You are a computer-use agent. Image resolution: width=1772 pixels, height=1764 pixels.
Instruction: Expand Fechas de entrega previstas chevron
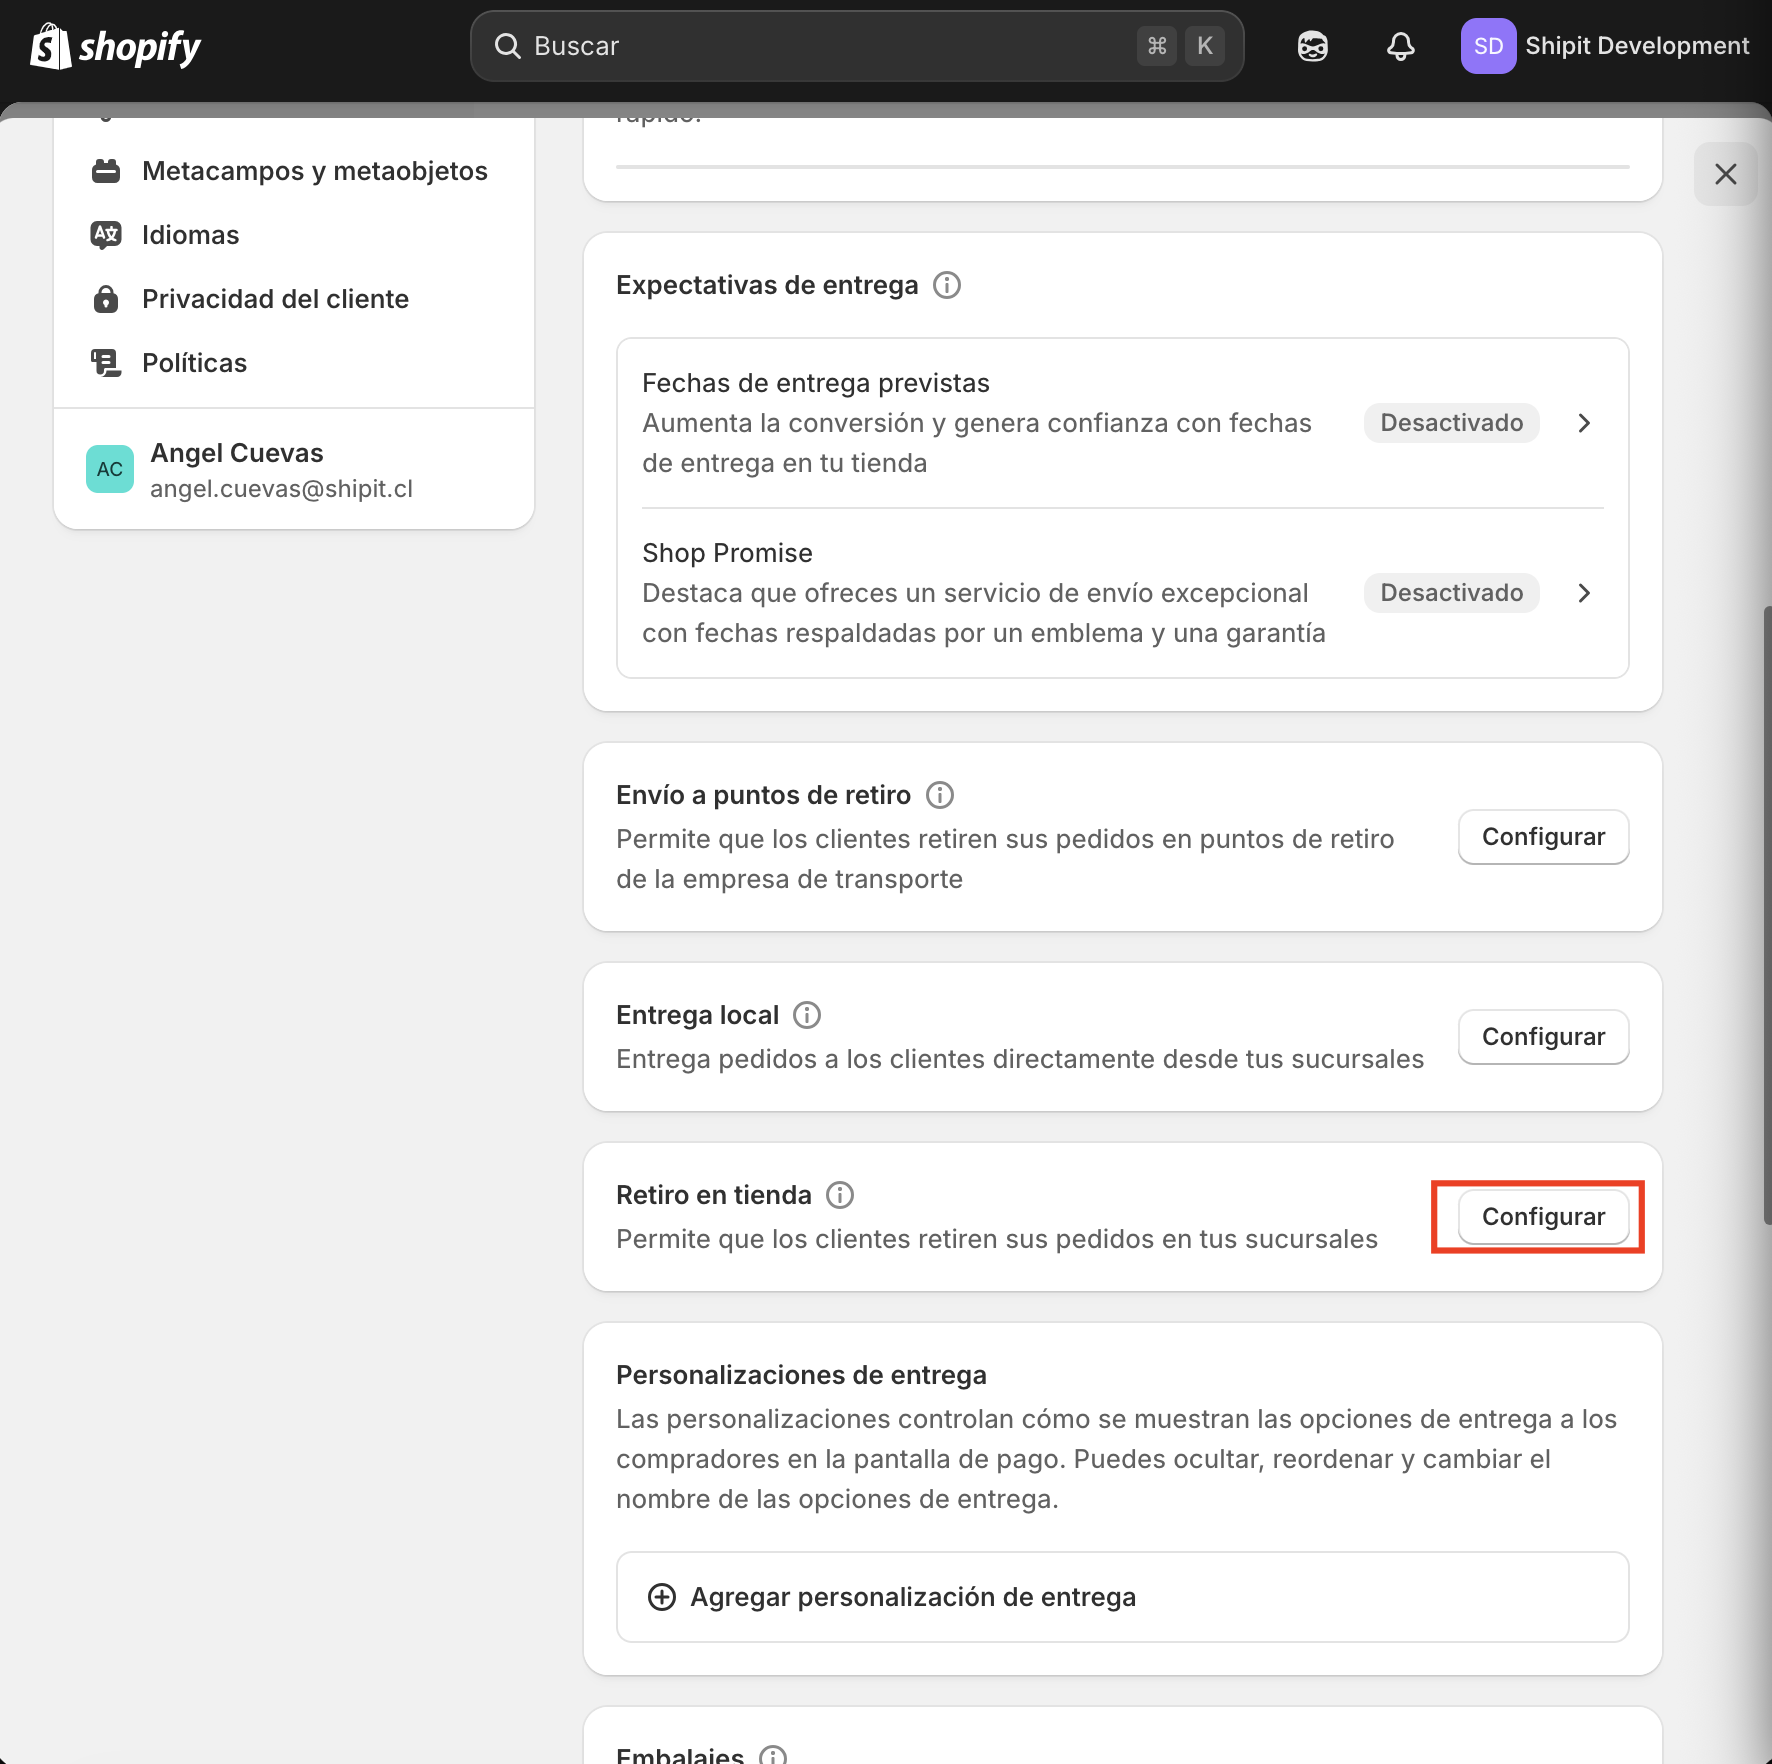[x=1583, y=423]
